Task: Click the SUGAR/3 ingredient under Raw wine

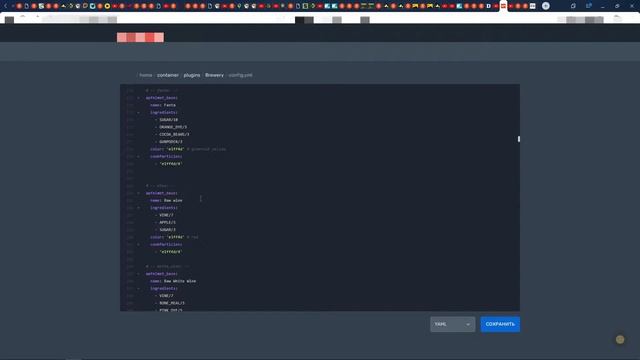Action: click(167, 230)
